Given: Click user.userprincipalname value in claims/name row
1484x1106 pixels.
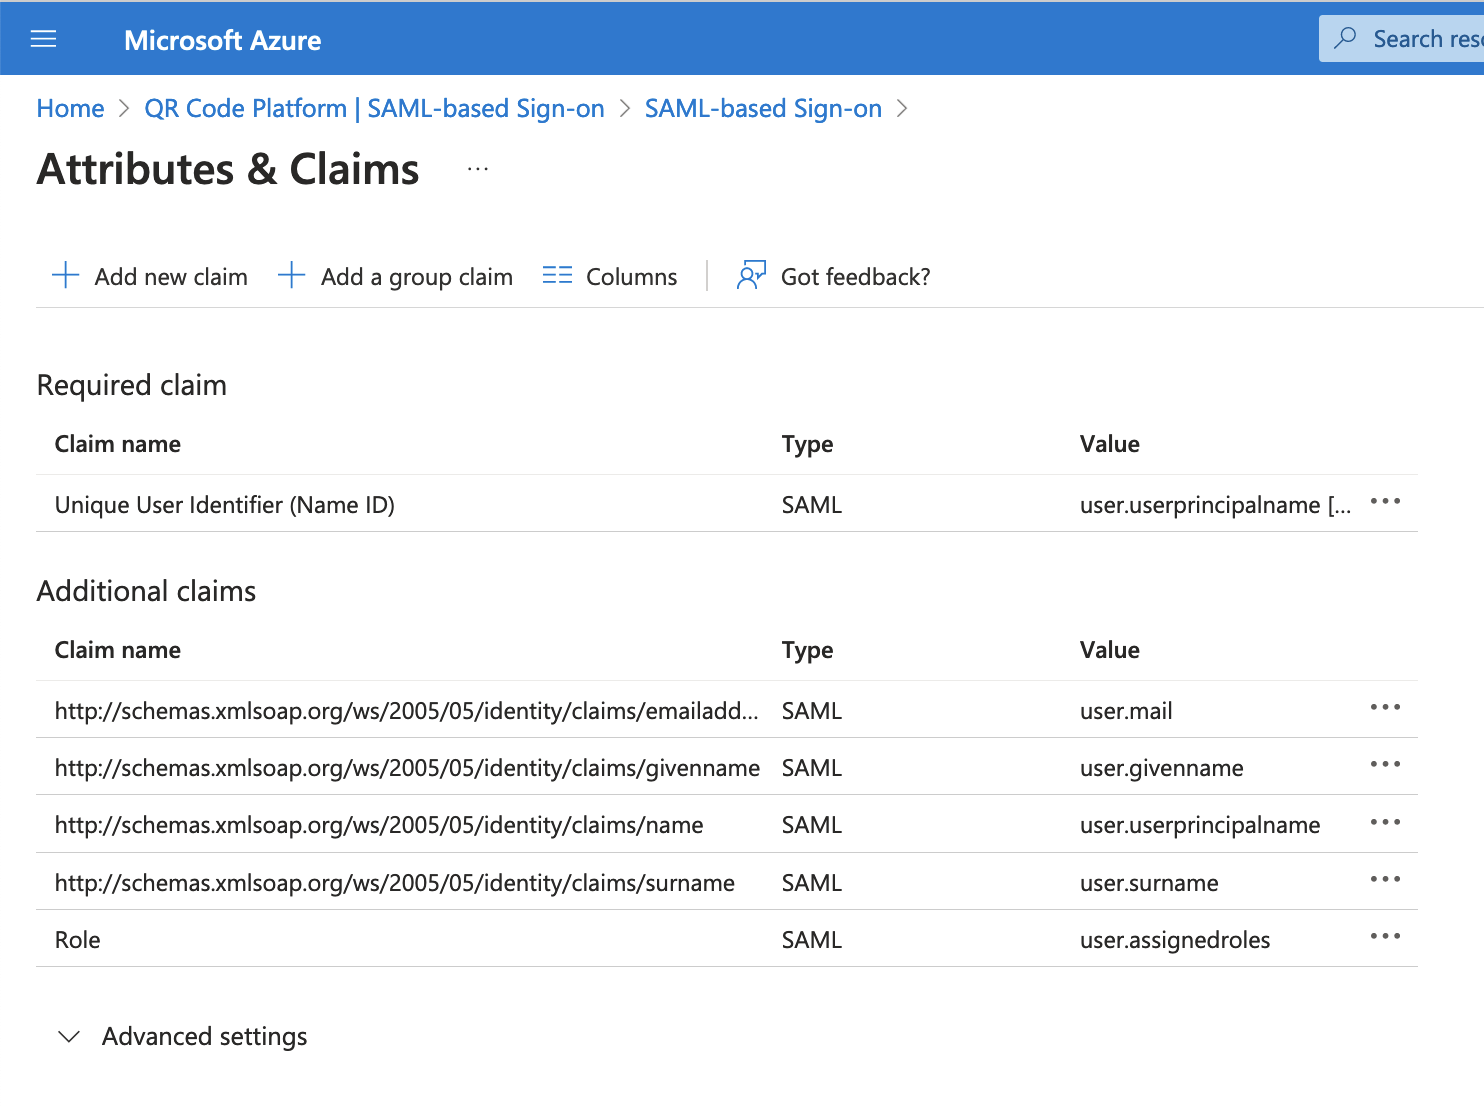Looking at the screenshot, I should pos(1200,825).
